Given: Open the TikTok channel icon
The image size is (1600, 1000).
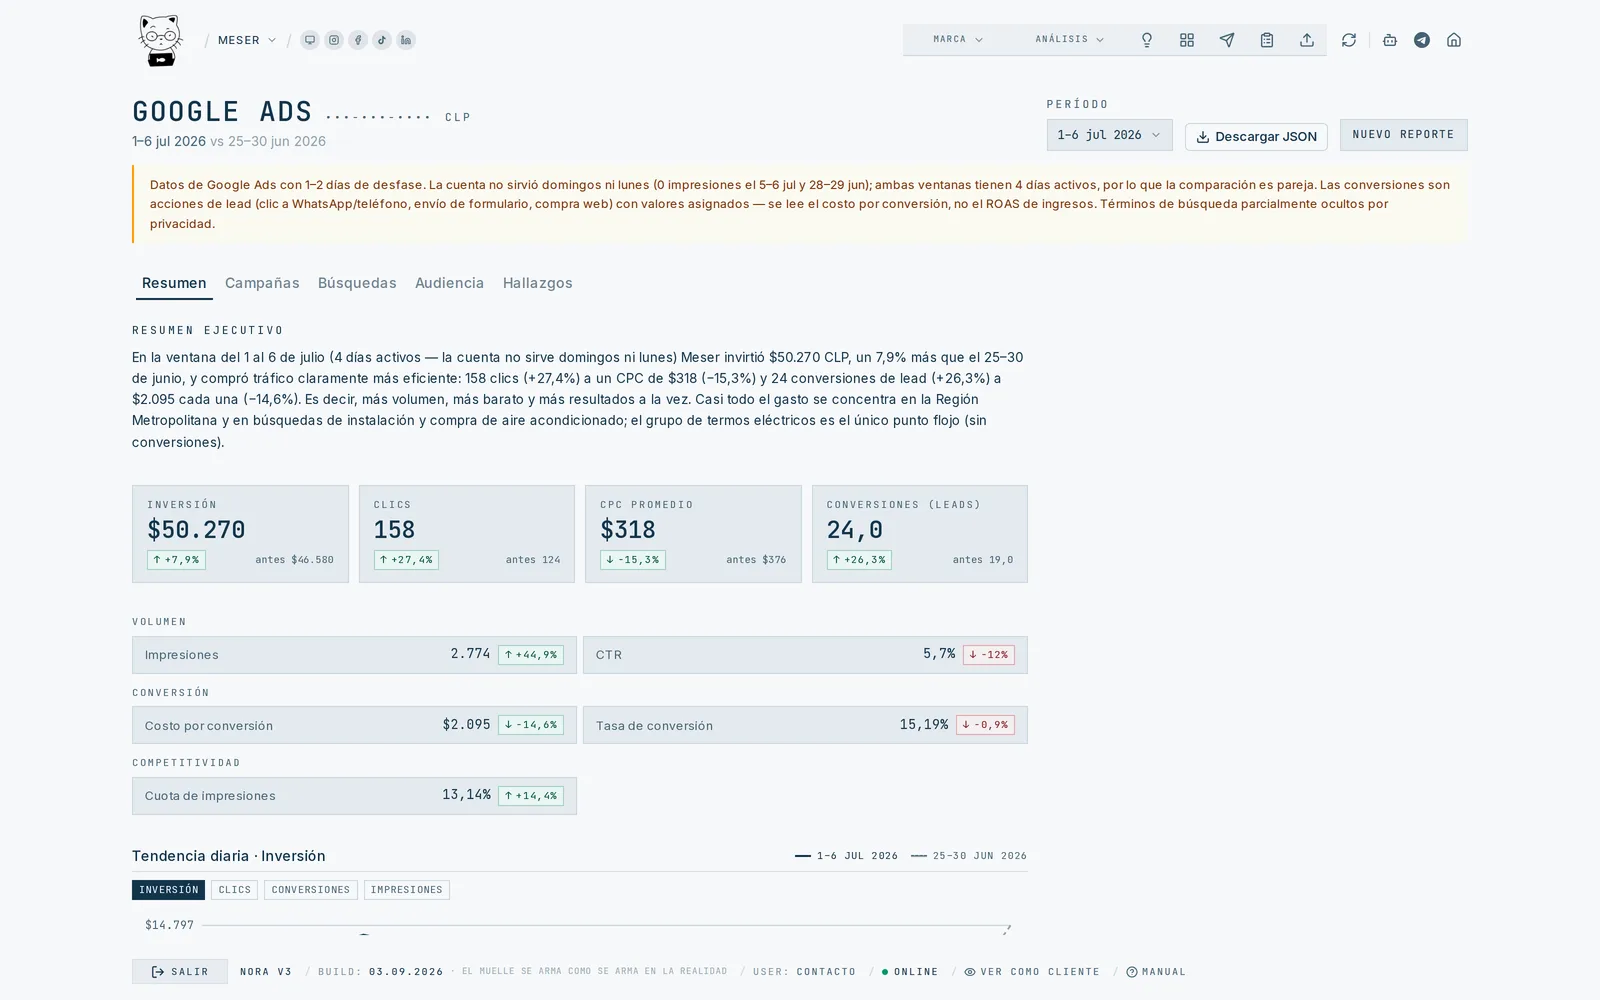Looking at the screenshot, I should pos(382,40).
